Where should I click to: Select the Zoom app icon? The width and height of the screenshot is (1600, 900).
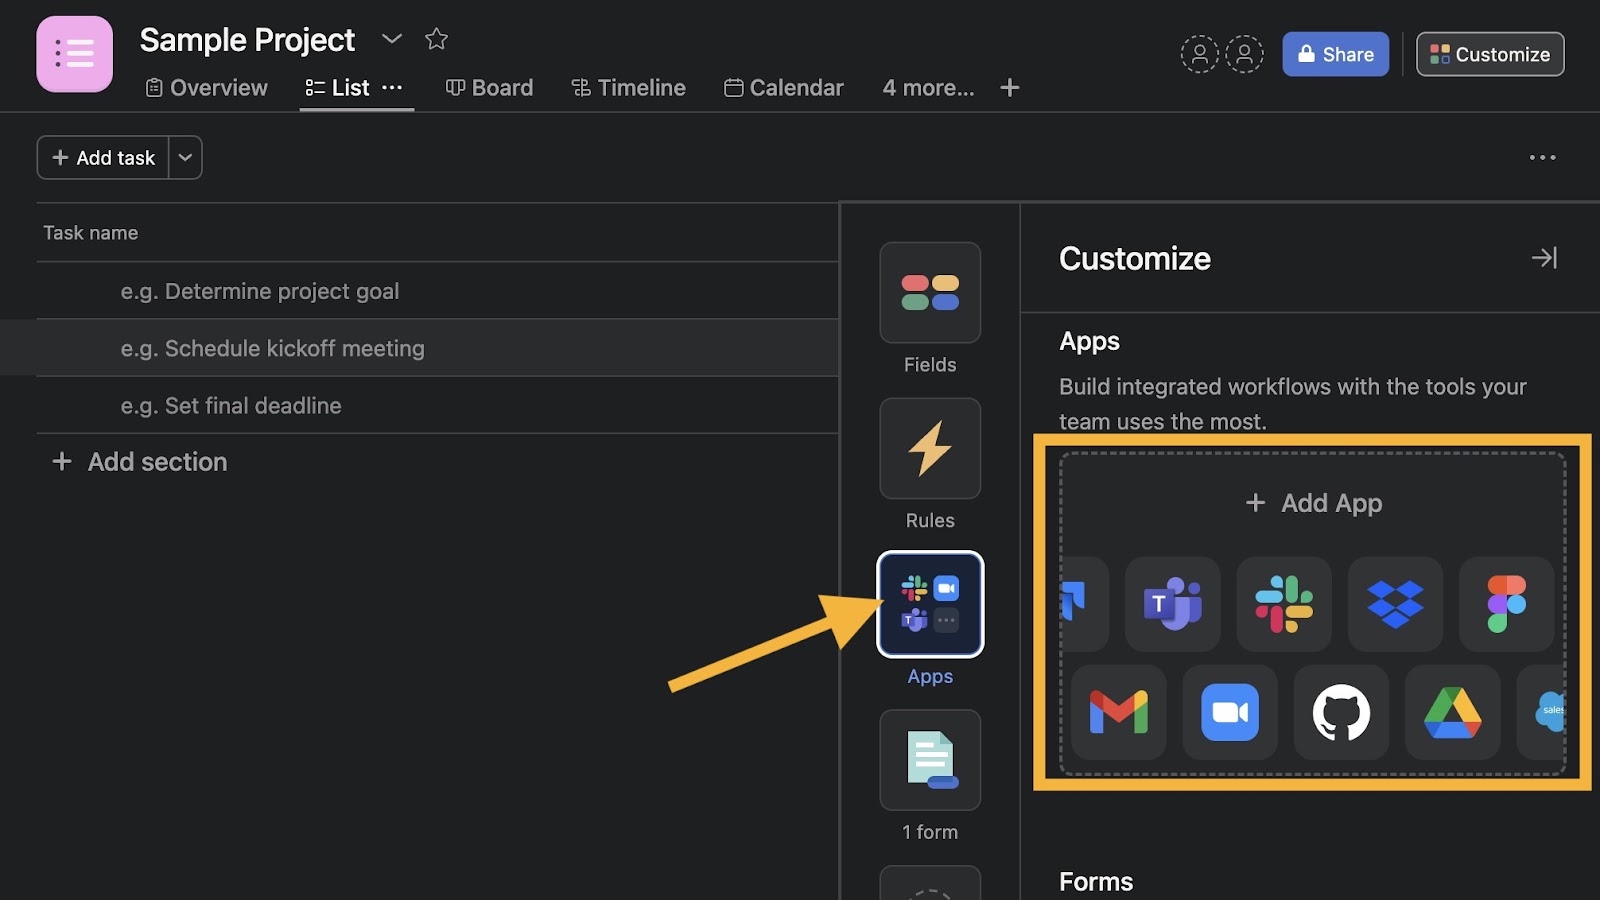coord(1229,713)
